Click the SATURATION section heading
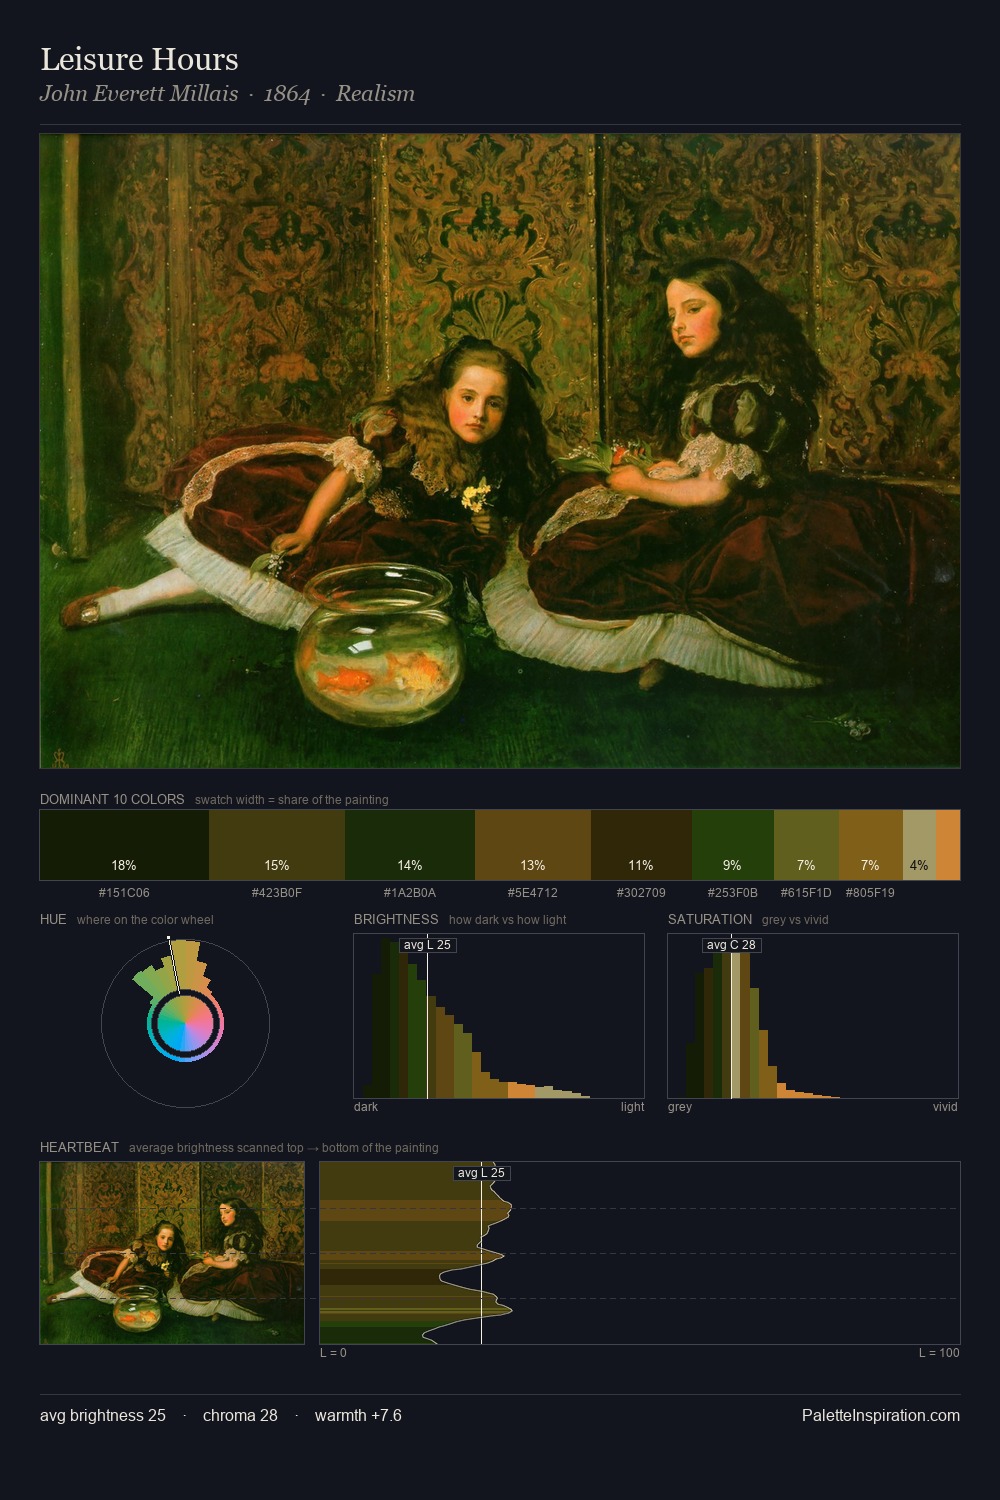The height and width of the screenshot is (1500, 1000). (x=710, y=919)
